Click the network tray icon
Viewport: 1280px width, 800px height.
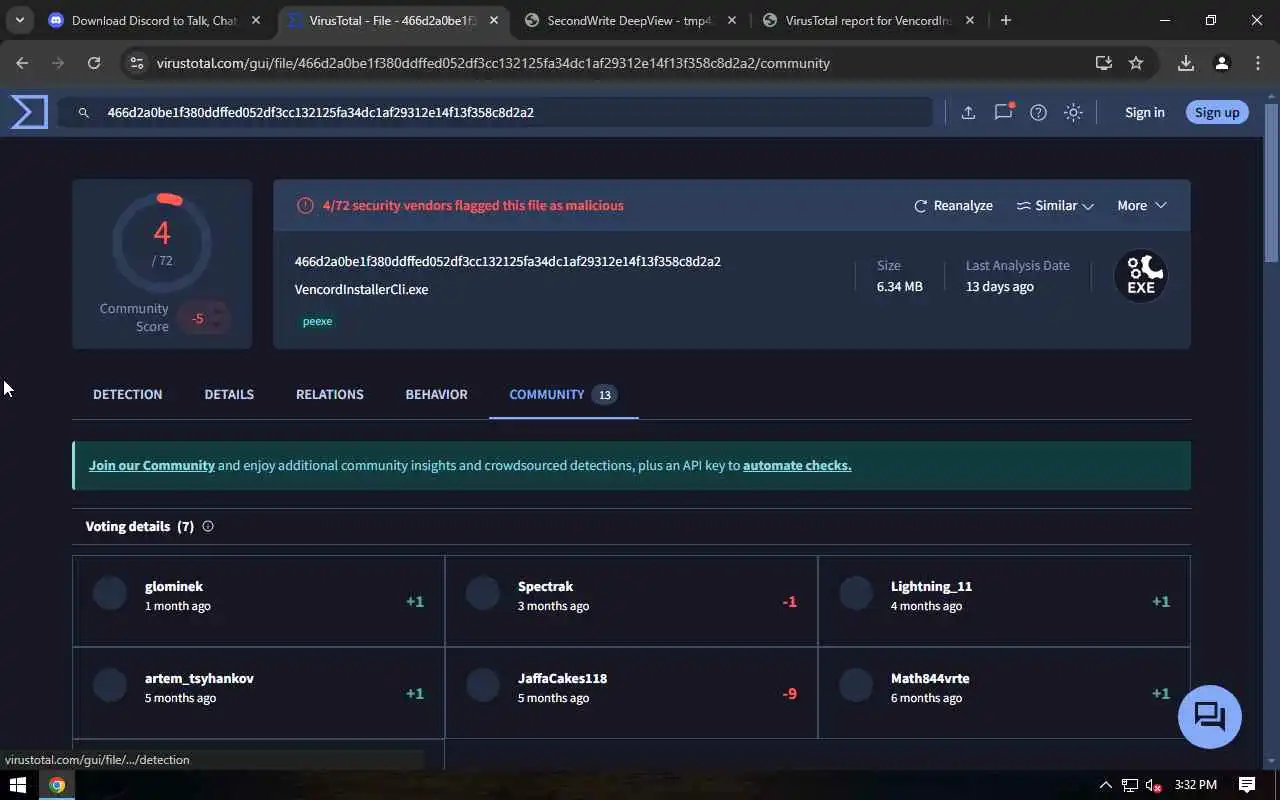point(1130,785)
